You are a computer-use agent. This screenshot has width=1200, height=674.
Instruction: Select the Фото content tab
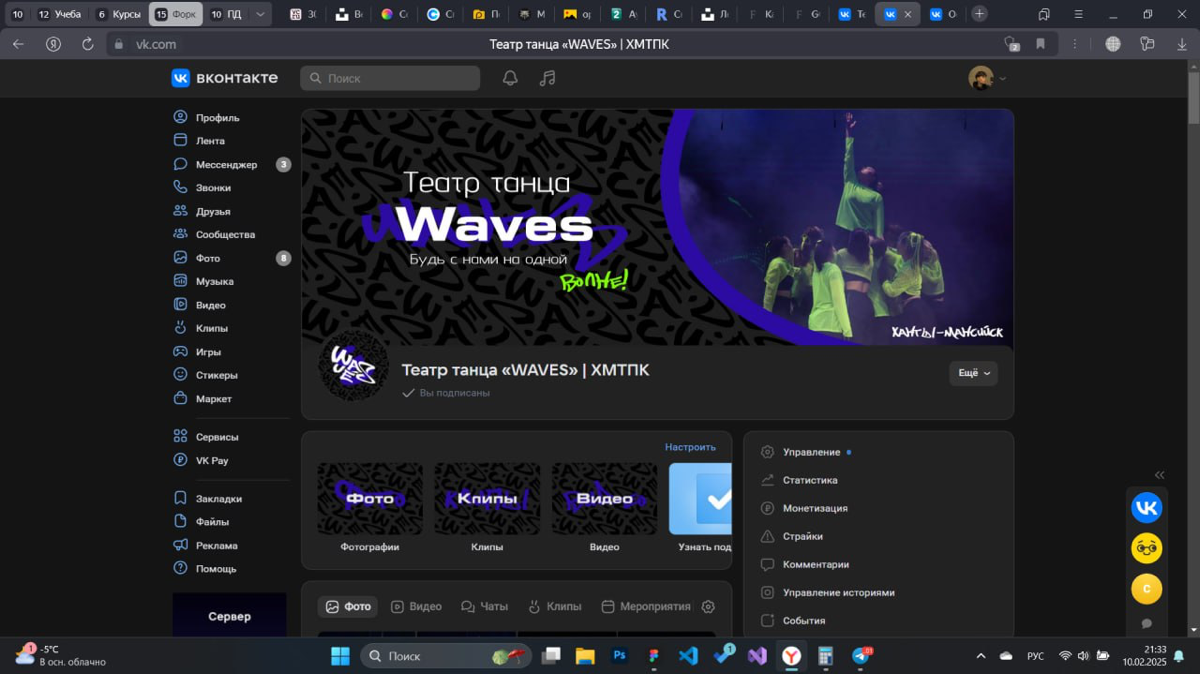pos(348,607)
